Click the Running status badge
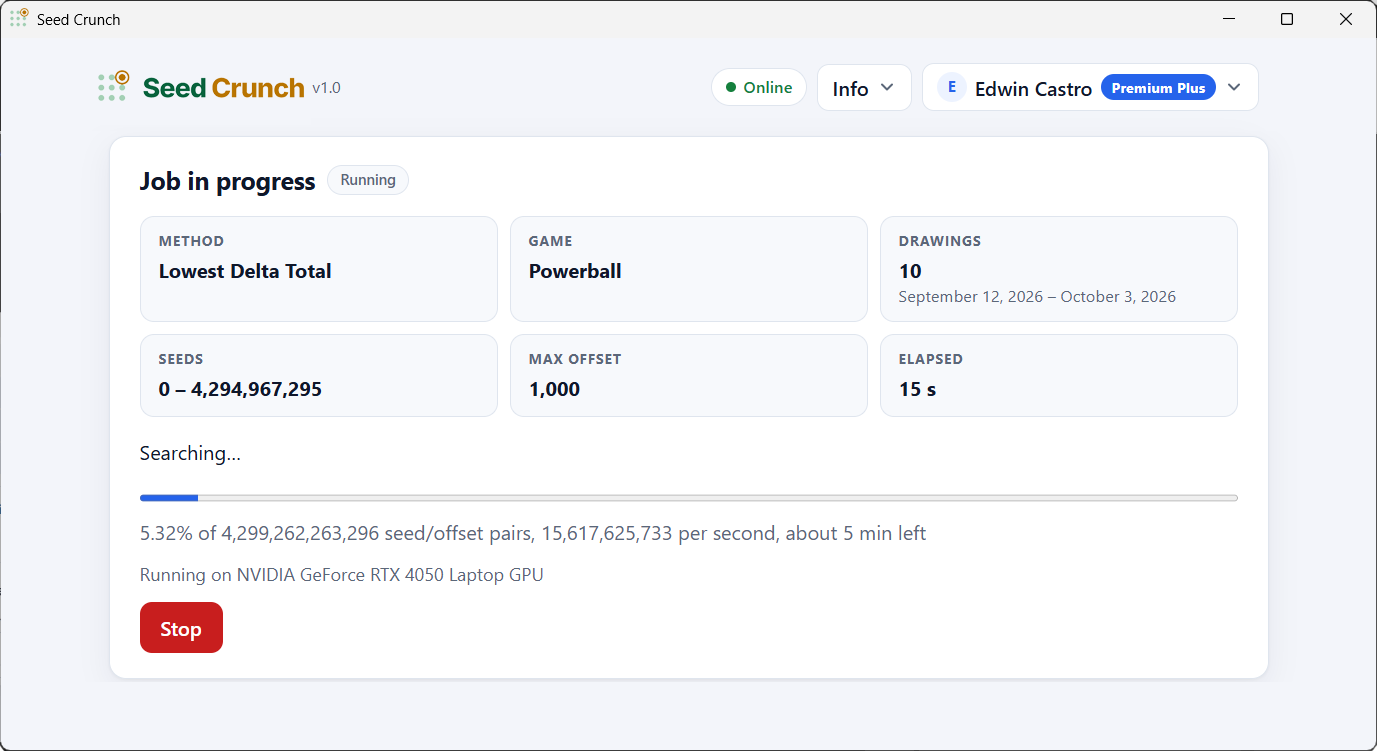The image size is (1377, 754). [x=368, y=180]
